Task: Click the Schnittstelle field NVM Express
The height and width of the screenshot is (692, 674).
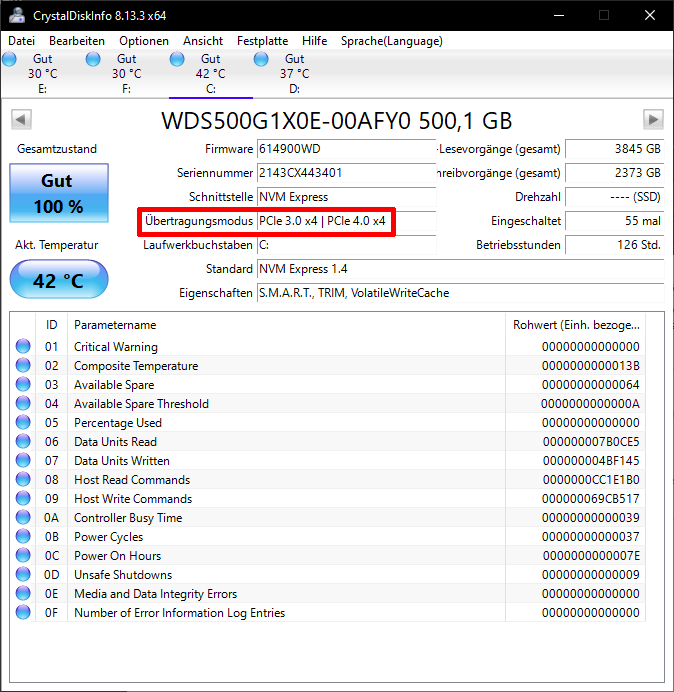Action: click(346, 197)
